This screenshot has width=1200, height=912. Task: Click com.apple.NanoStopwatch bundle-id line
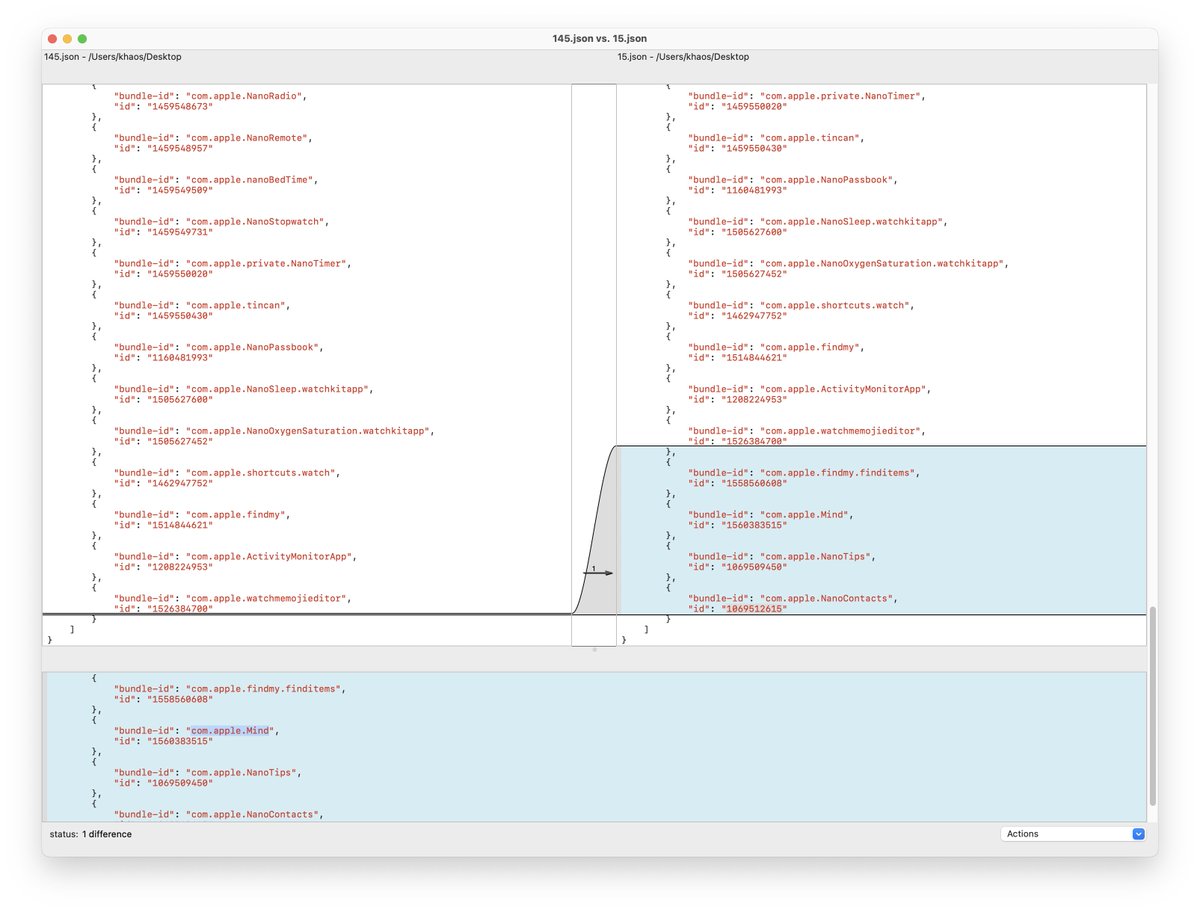[x=222, y=222]
